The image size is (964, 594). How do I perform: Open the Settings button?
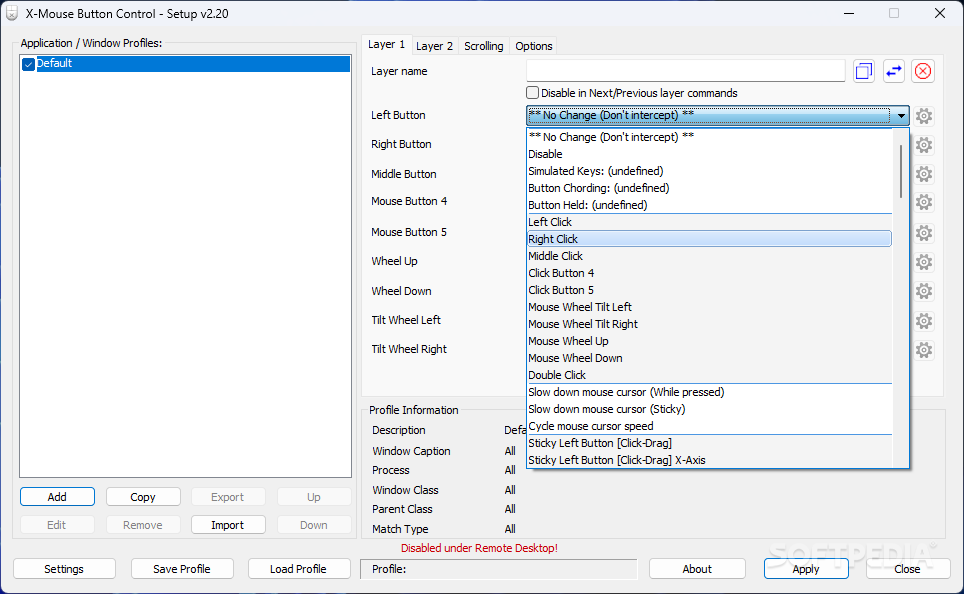(64, 569)
